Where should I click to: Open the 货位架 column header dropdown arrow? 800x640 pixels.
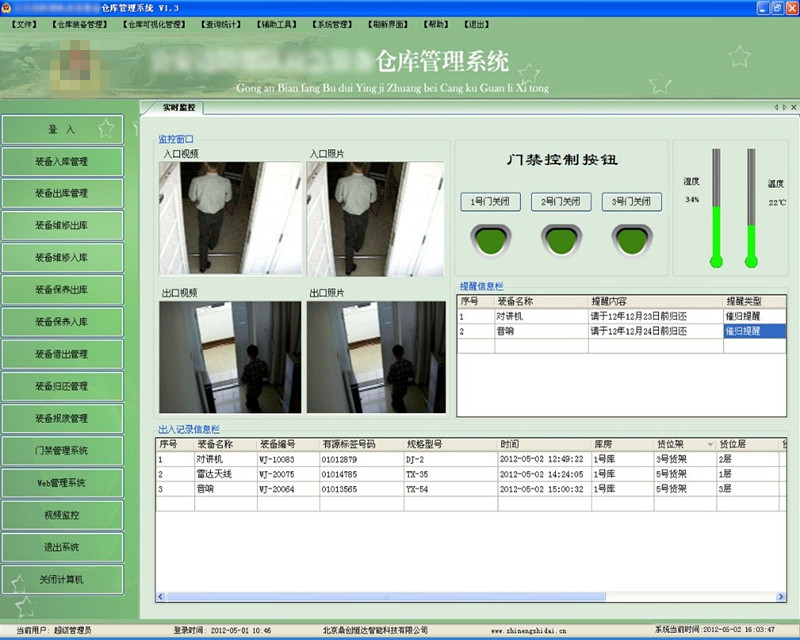[710, 444]
